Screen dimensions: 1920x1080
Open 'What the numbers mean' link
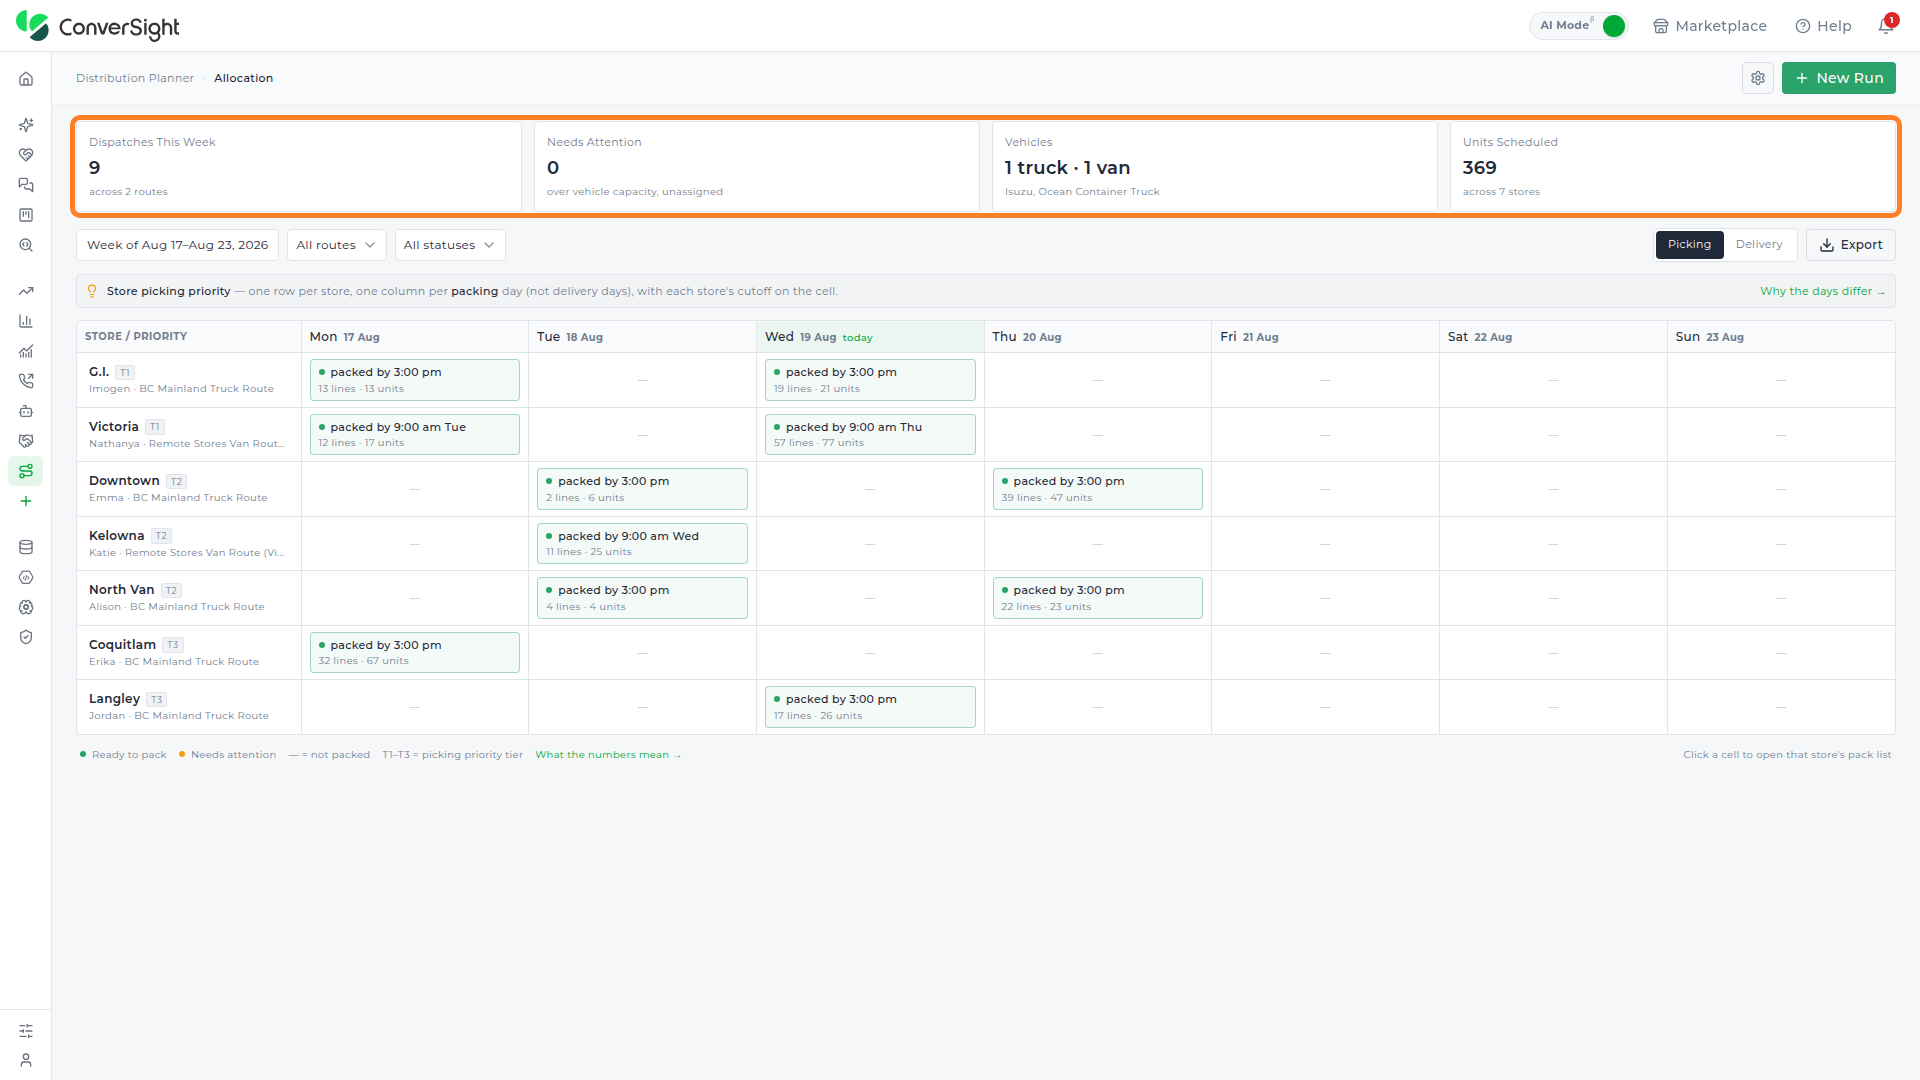tap(608, 755)
